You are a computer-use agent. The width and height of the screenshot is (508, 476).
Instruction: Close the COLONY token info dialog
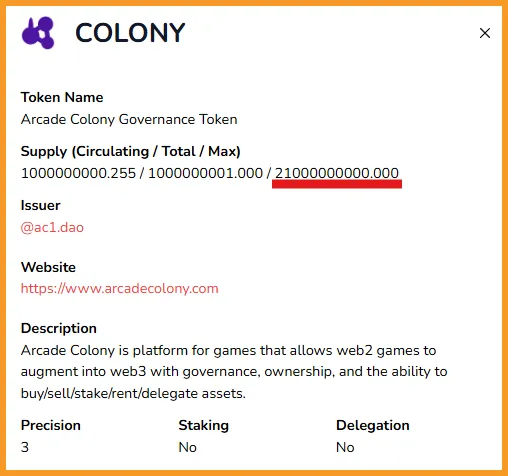point(485,33)
